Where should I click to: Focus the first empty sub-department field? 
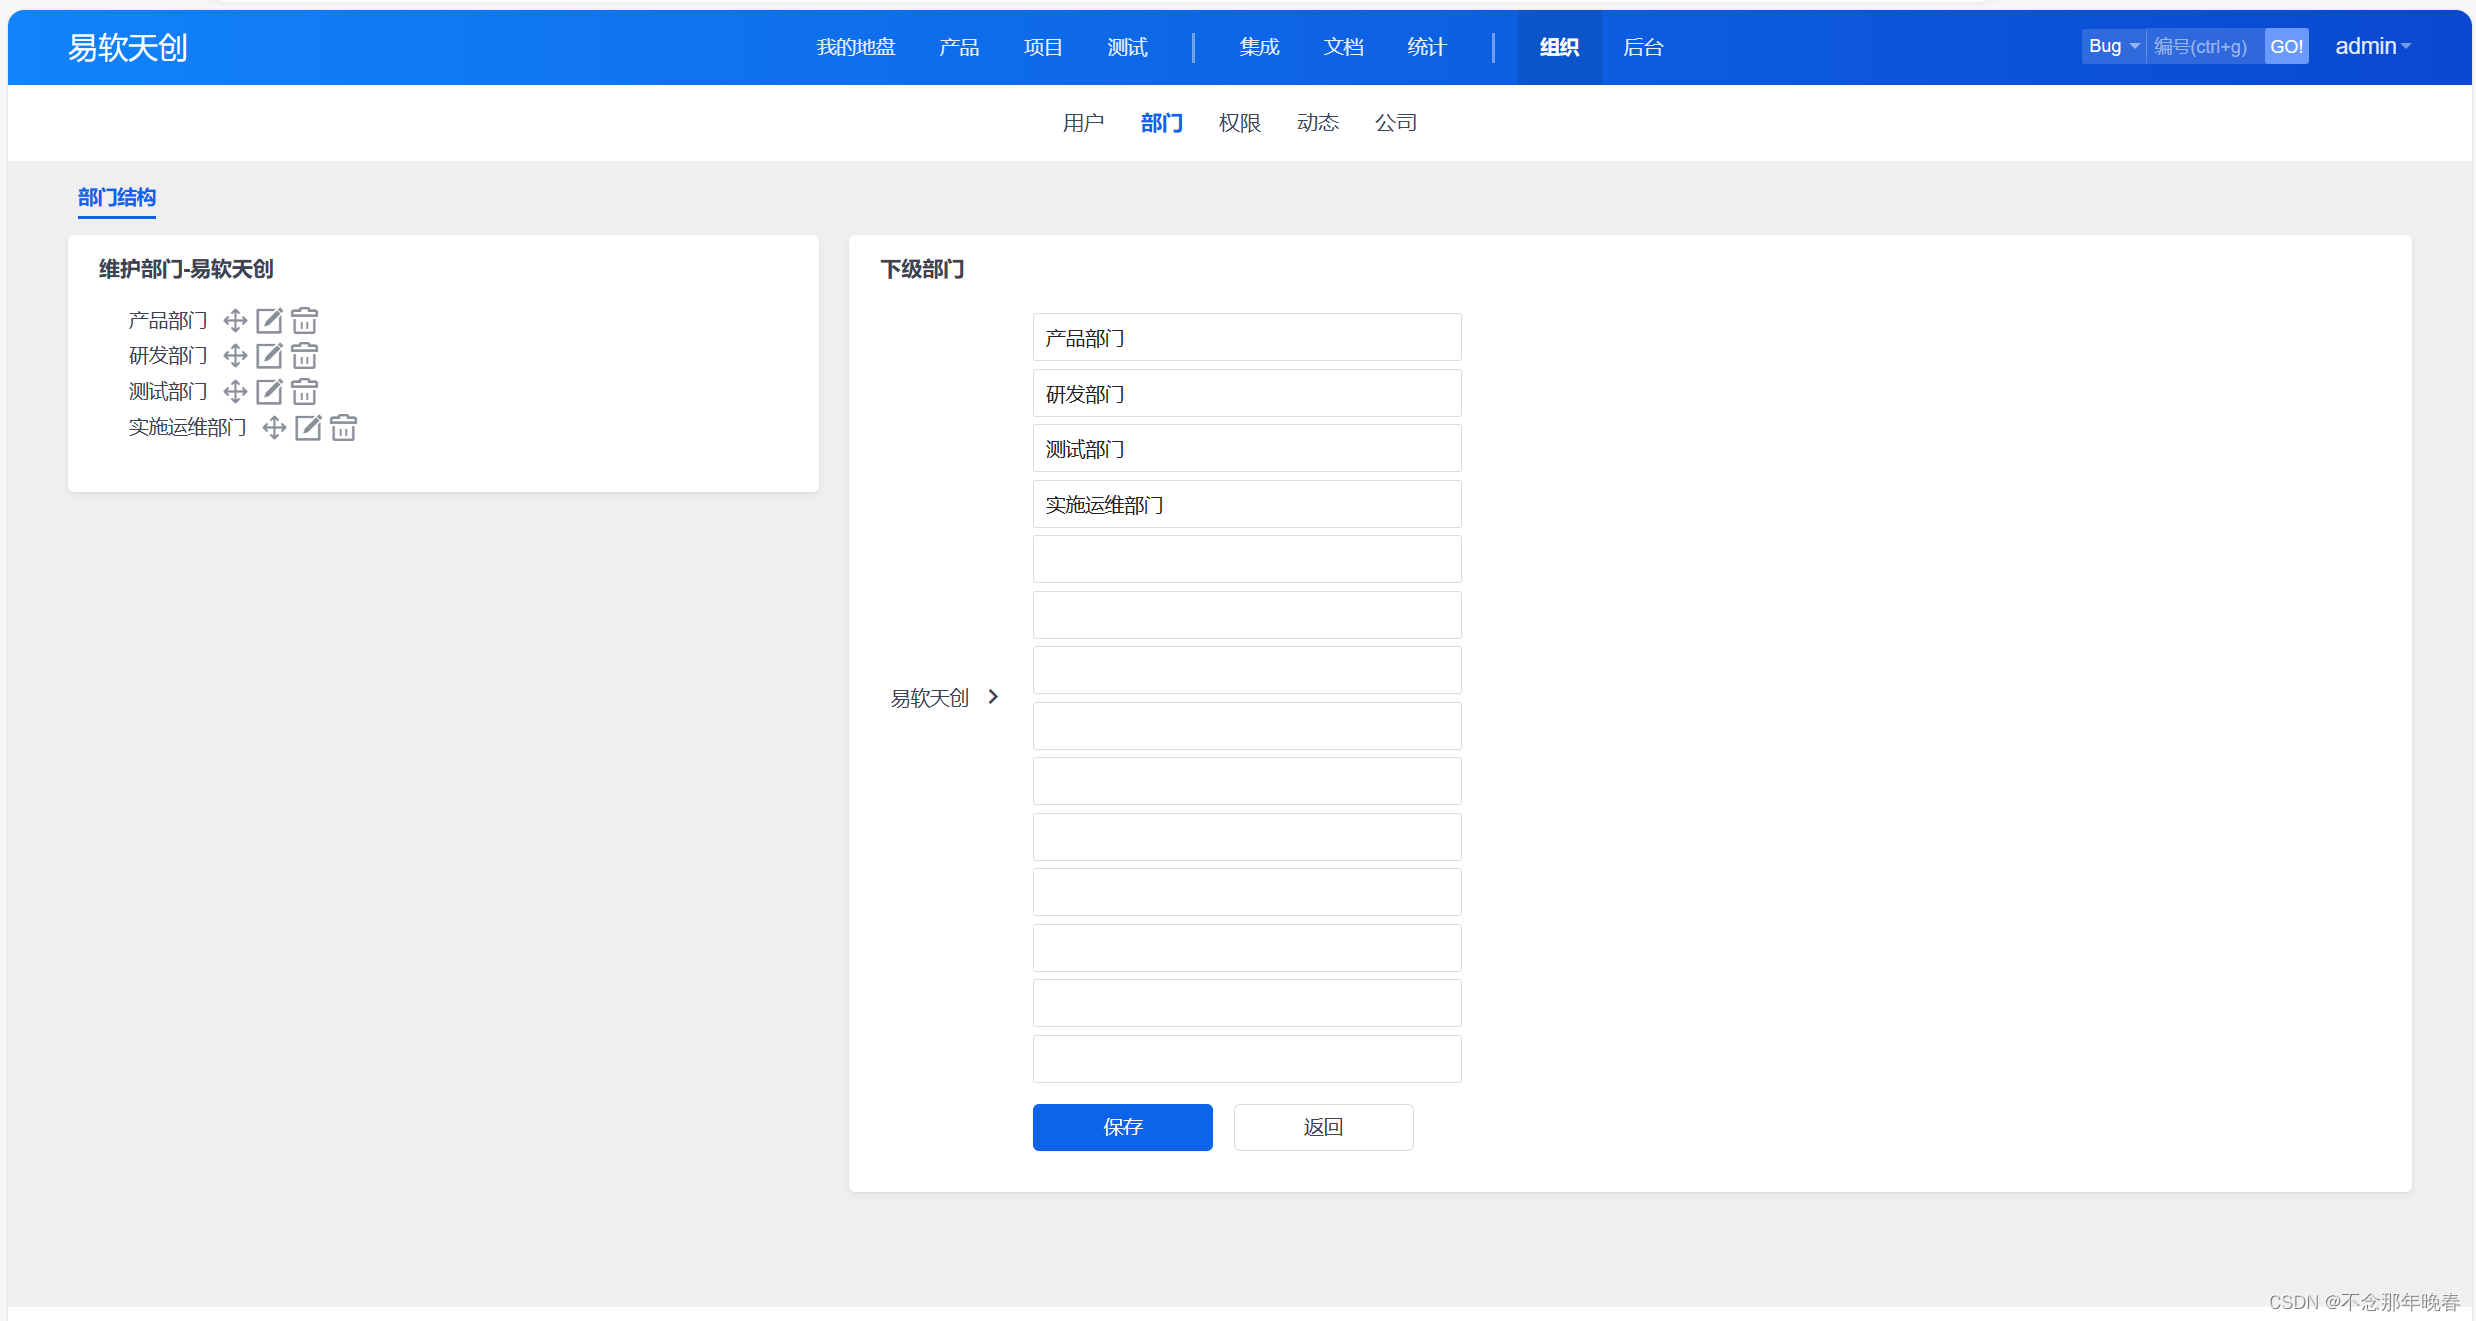pos(1246,559)
